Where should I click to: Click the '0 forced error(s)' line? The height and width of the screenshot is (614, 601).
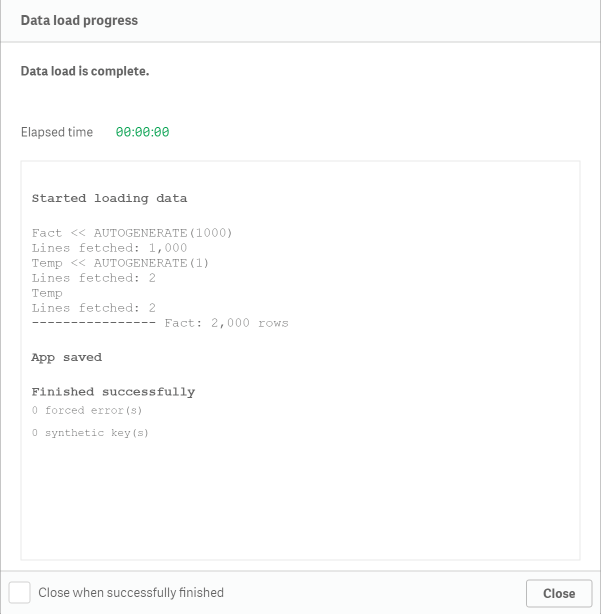[x=87, y=410]
